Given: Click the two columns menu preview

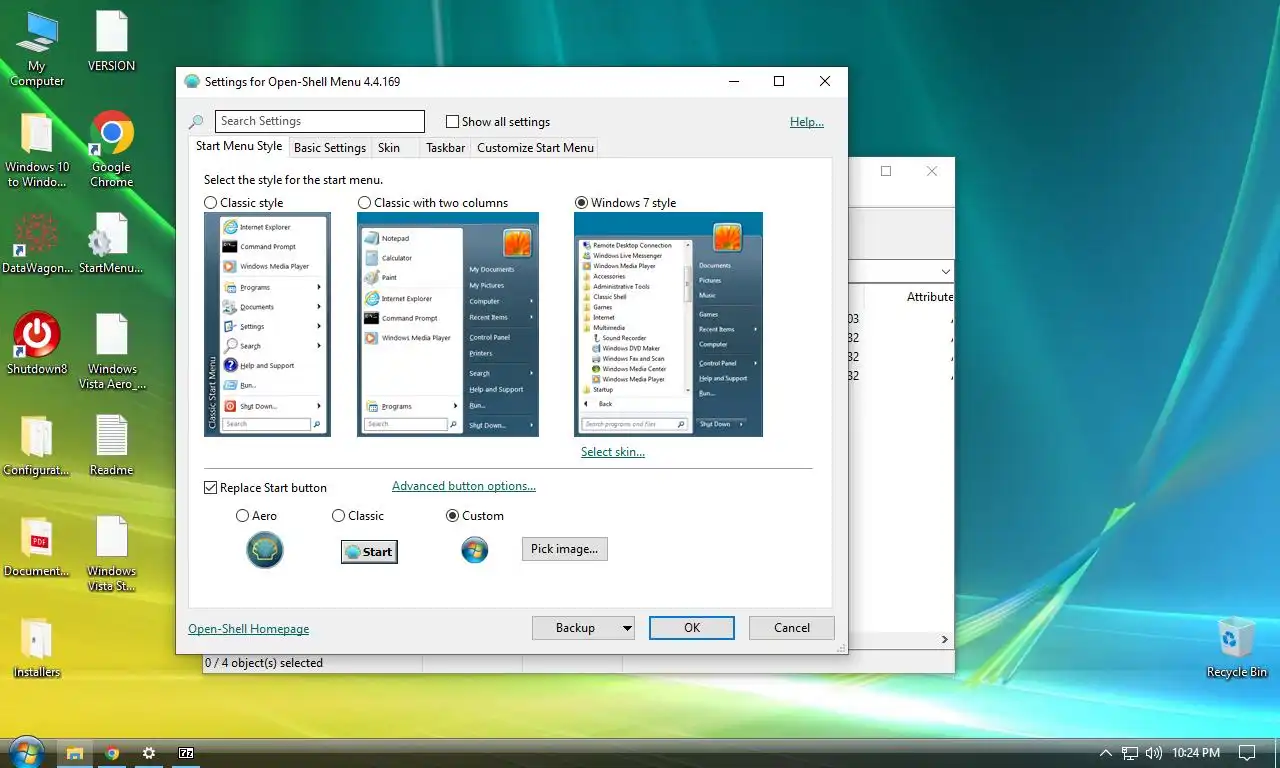Looking at the screenshot, I should pyautogui.click(x=448, y=324).
